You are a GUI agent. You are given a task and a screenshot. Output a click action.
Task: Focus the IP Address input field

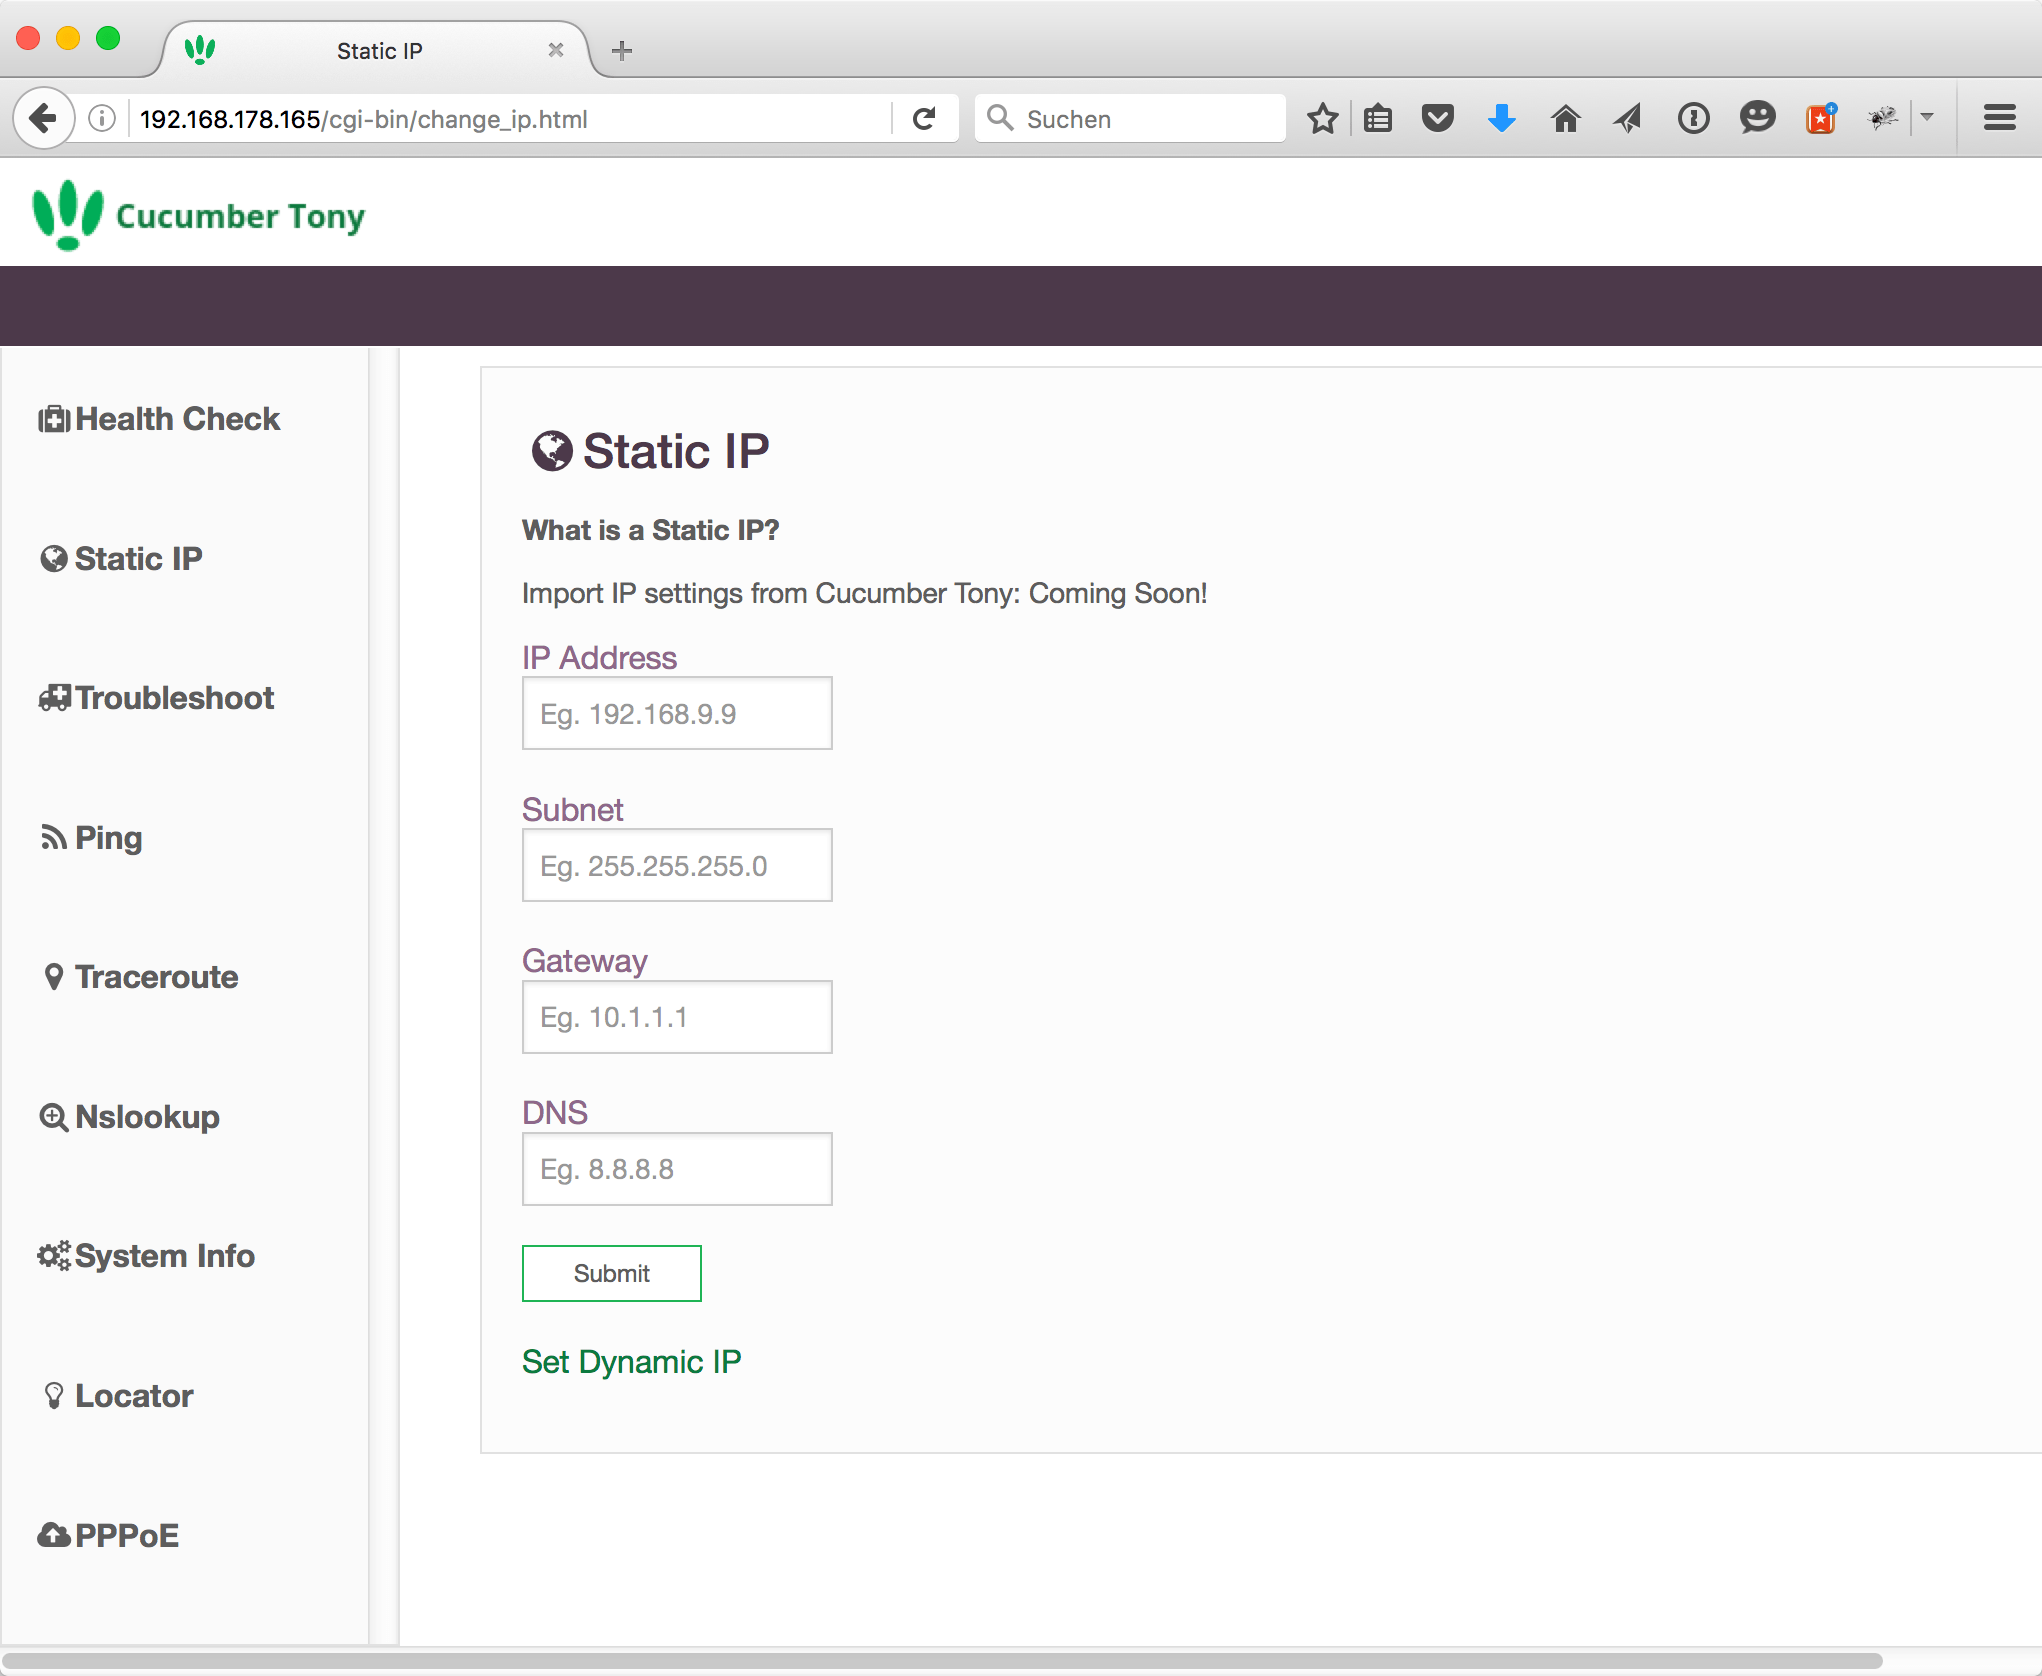point(677,713)
